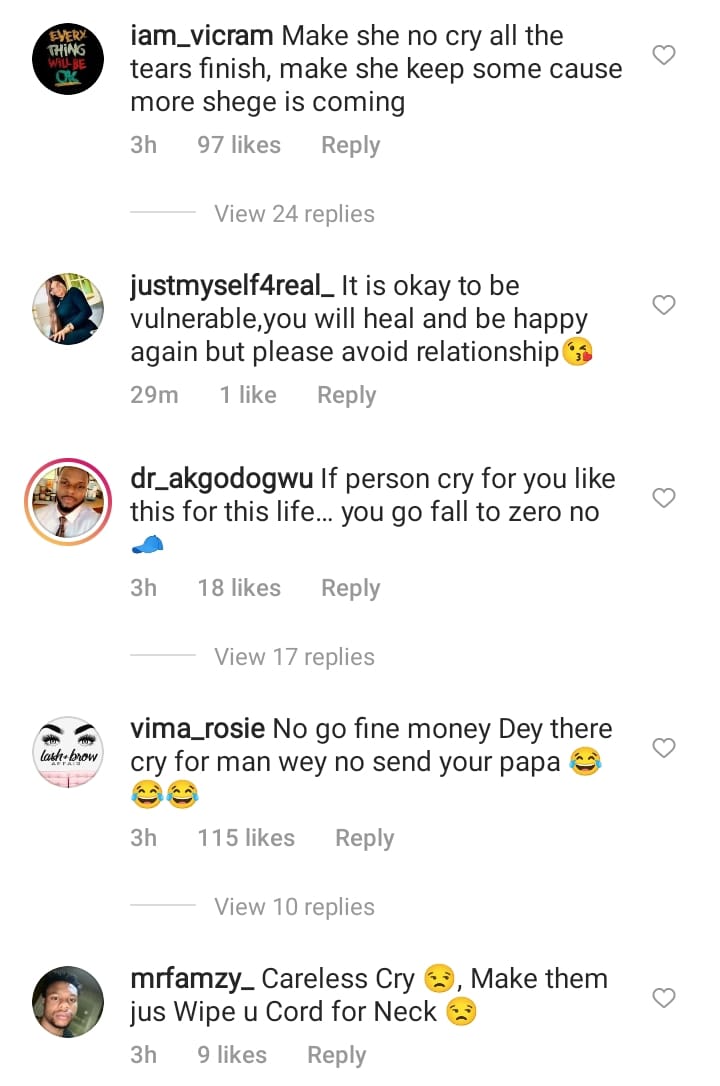Expand View 17 replies
Viewport: 720px width, 1086px height.
294,657
